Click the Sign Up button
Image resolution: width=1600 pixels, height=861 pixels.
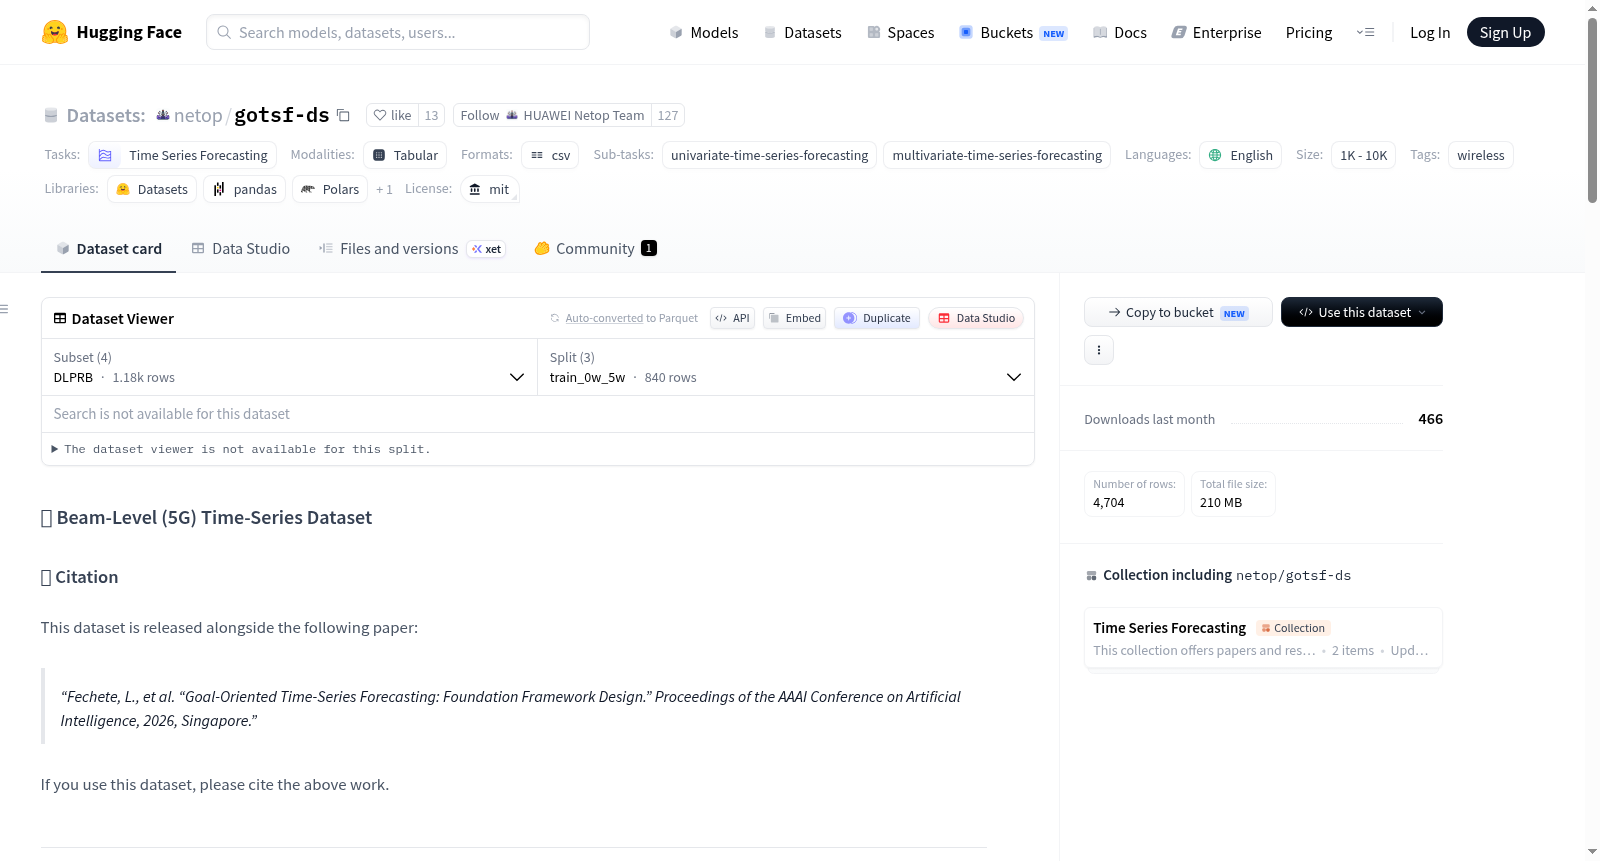[x=1505, y=32]
